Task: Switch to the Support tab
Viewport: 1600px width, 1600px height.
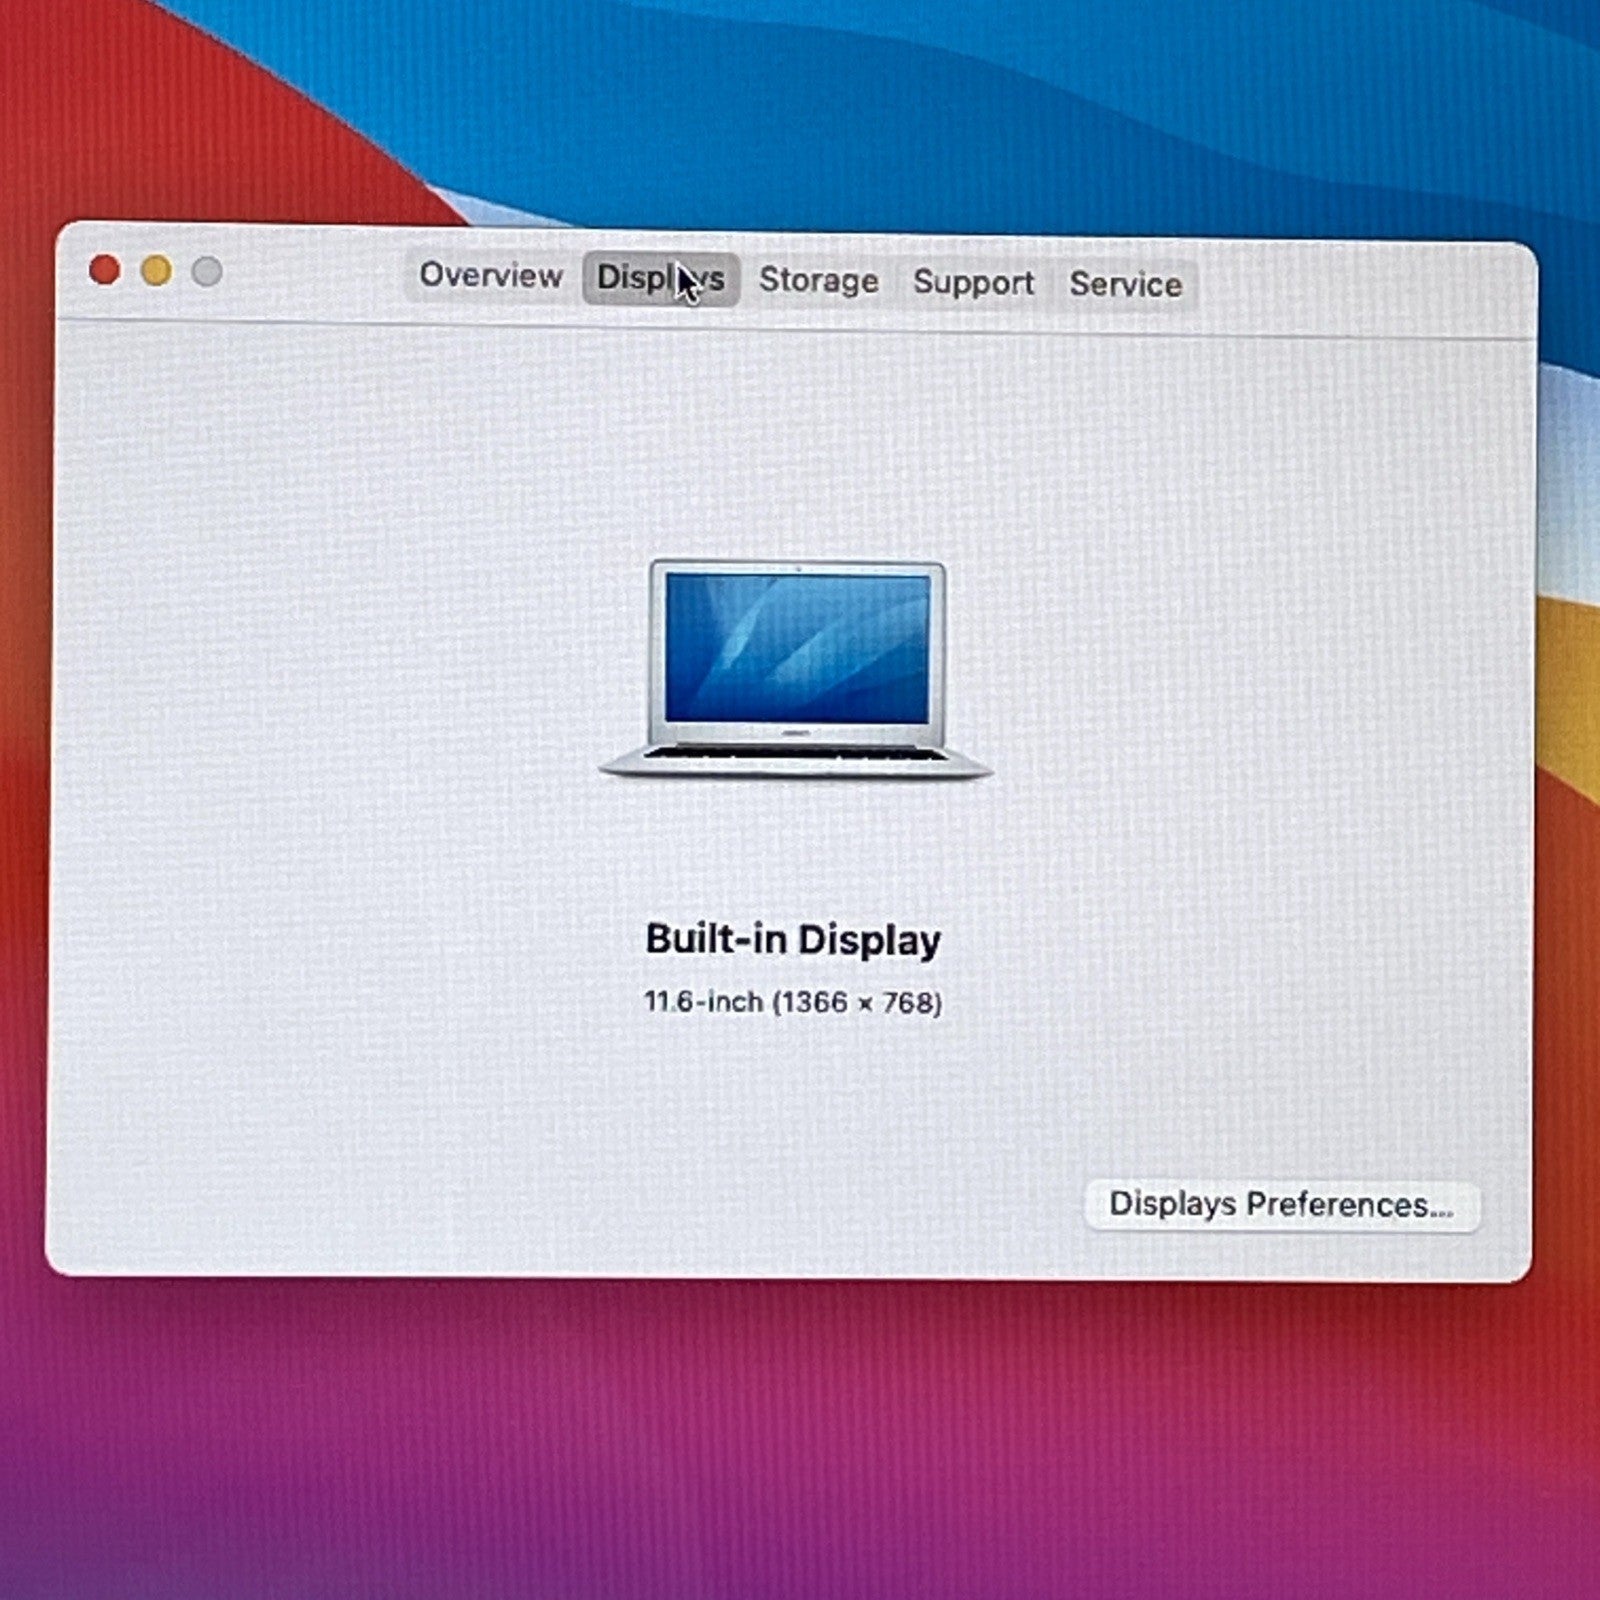Action: coord(973,281)
